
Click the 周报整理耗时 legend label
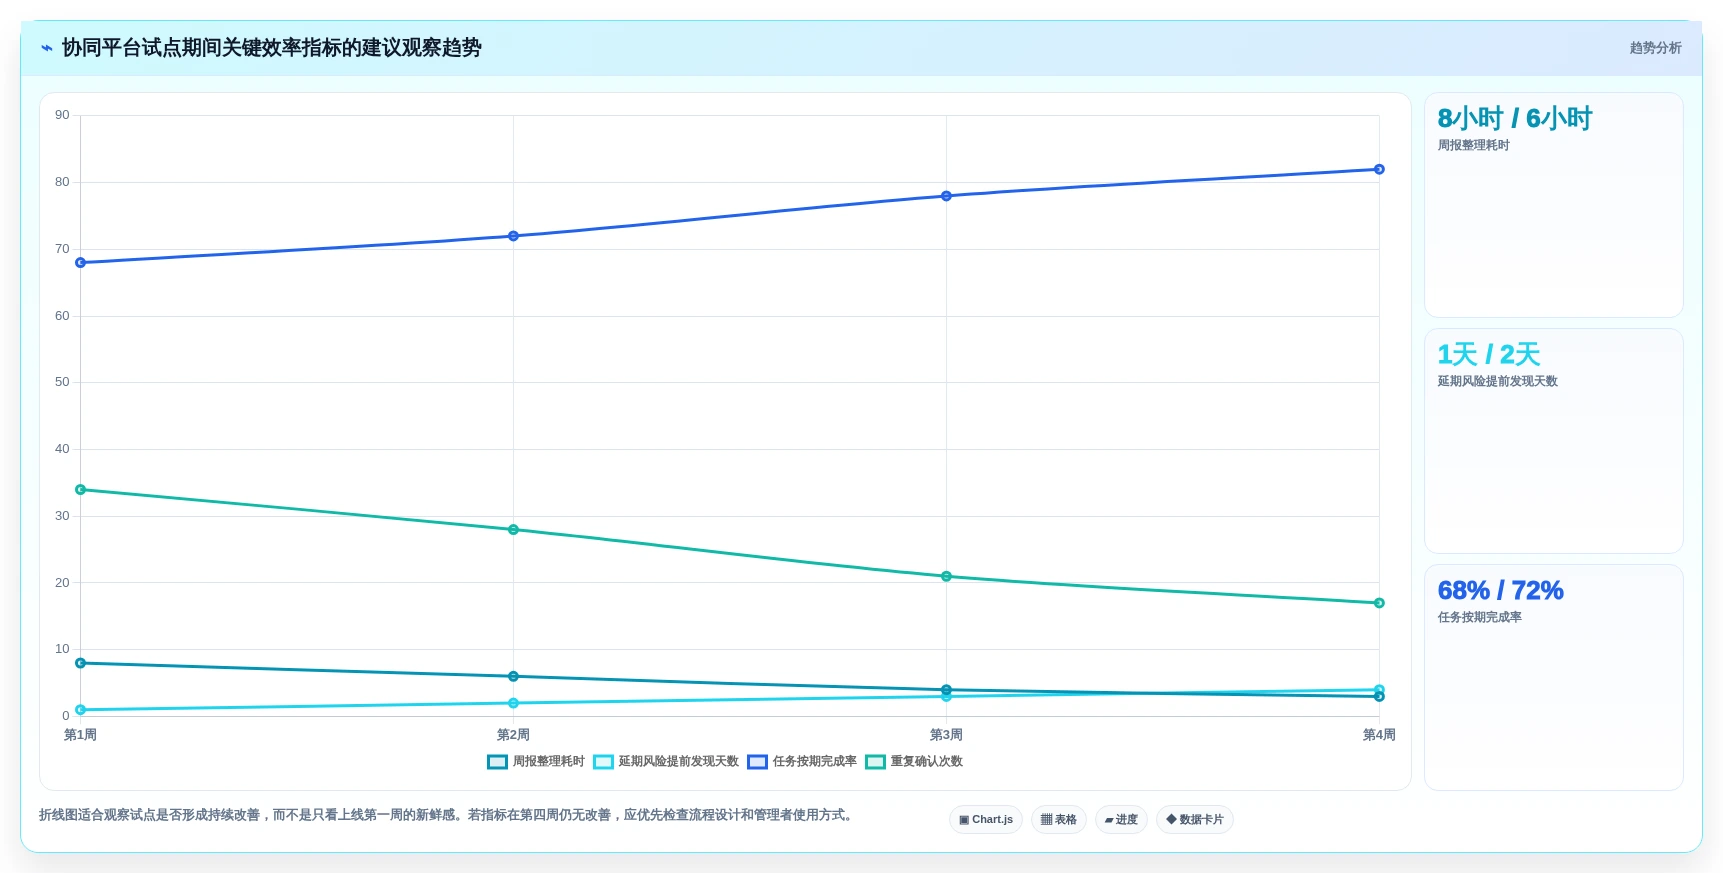[549, 762]
